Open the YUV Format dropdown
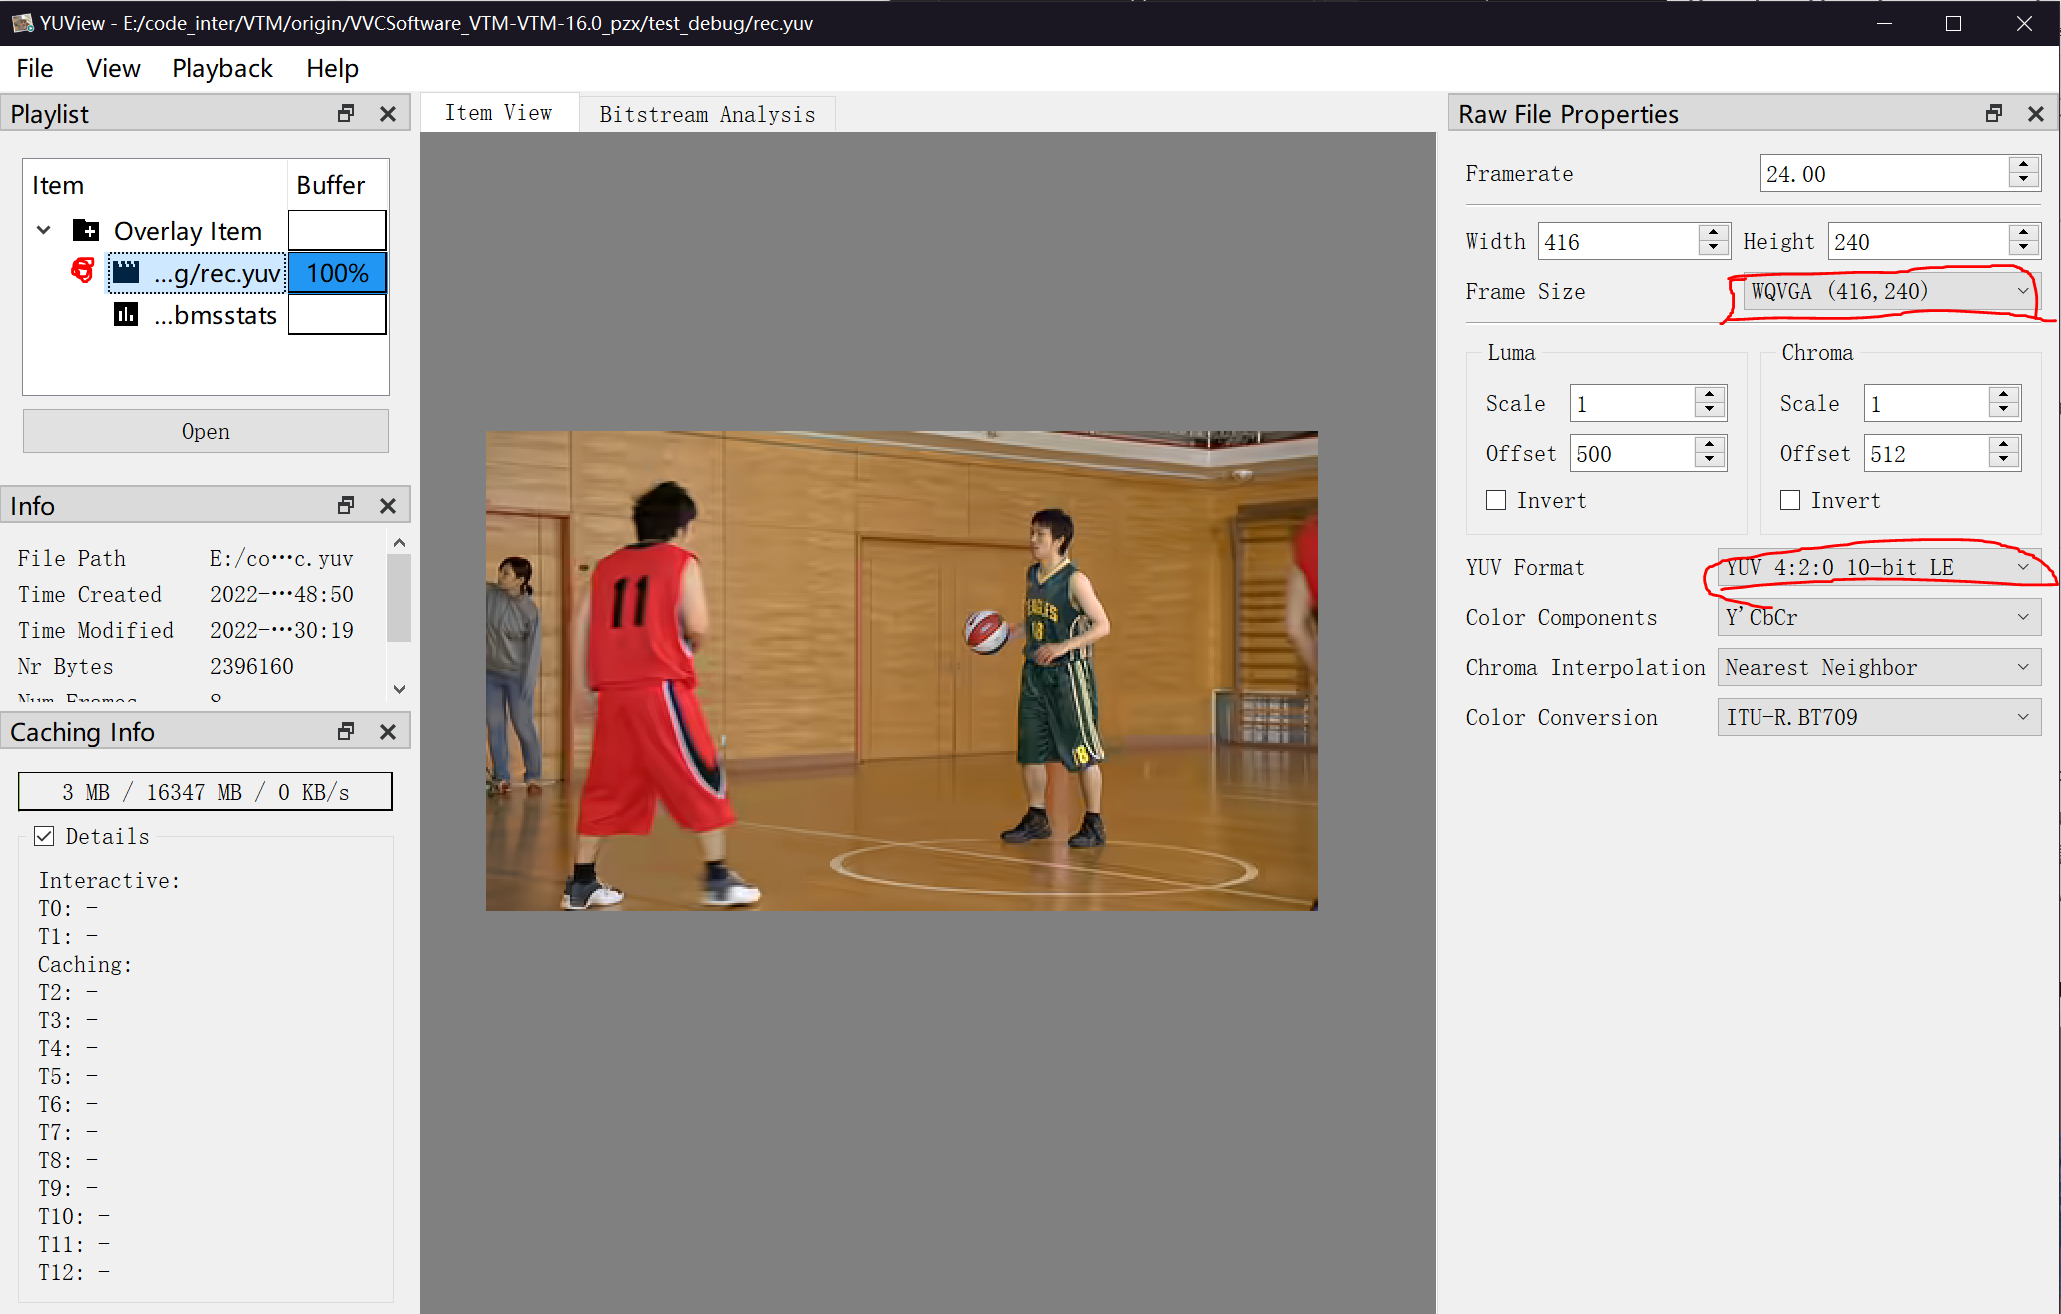This screenshot has width=2061, height=1314. click(1879, 567)
